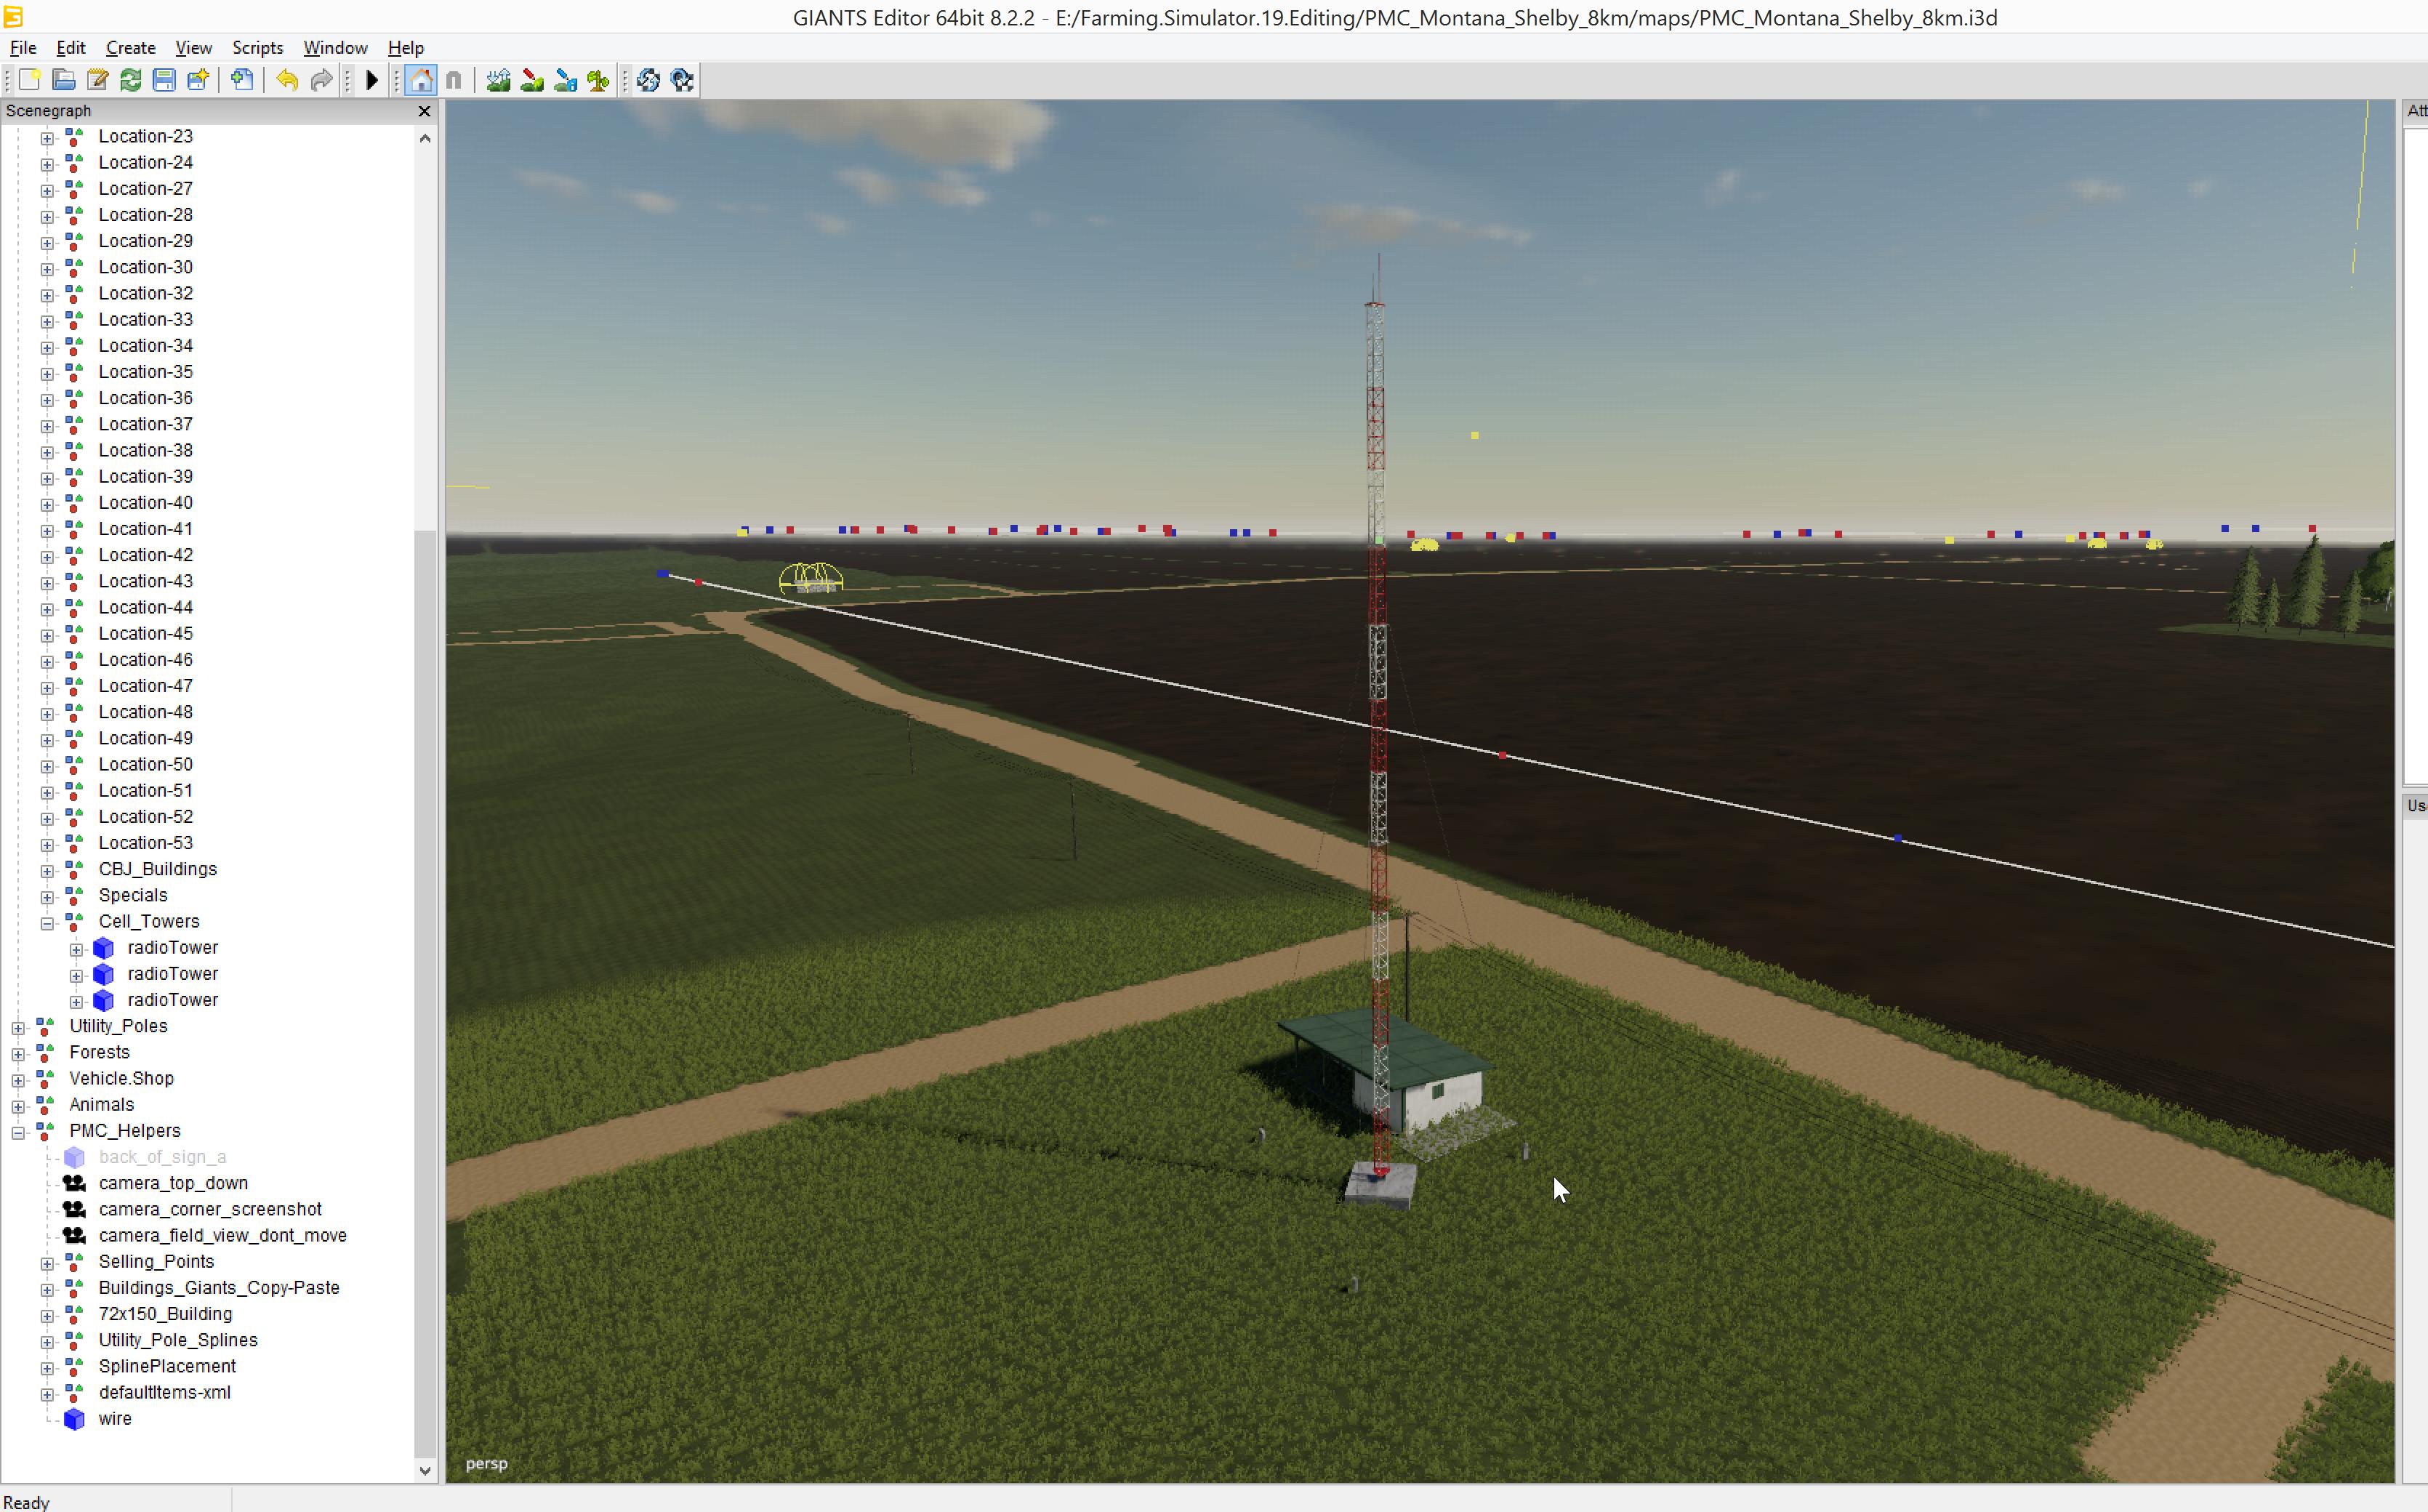This screenshot has height=1512, width=2428.
Task: Open the Edit menu
Action: pos(71,47)
